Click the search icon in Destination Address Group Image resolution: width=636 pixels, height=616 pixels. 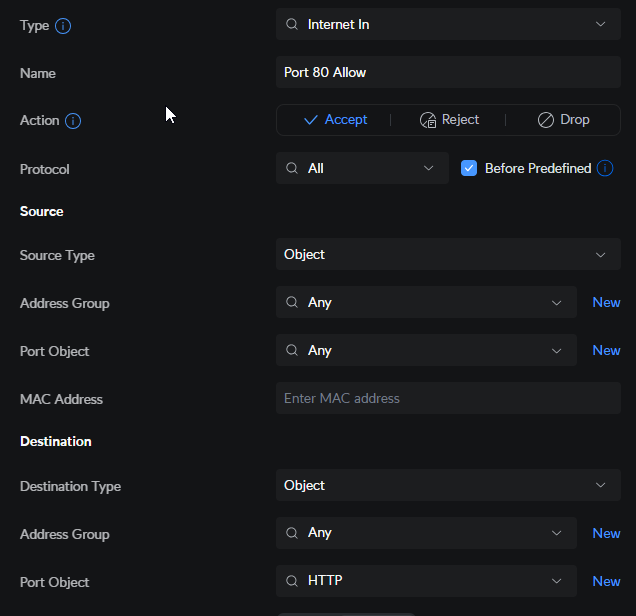292,533
